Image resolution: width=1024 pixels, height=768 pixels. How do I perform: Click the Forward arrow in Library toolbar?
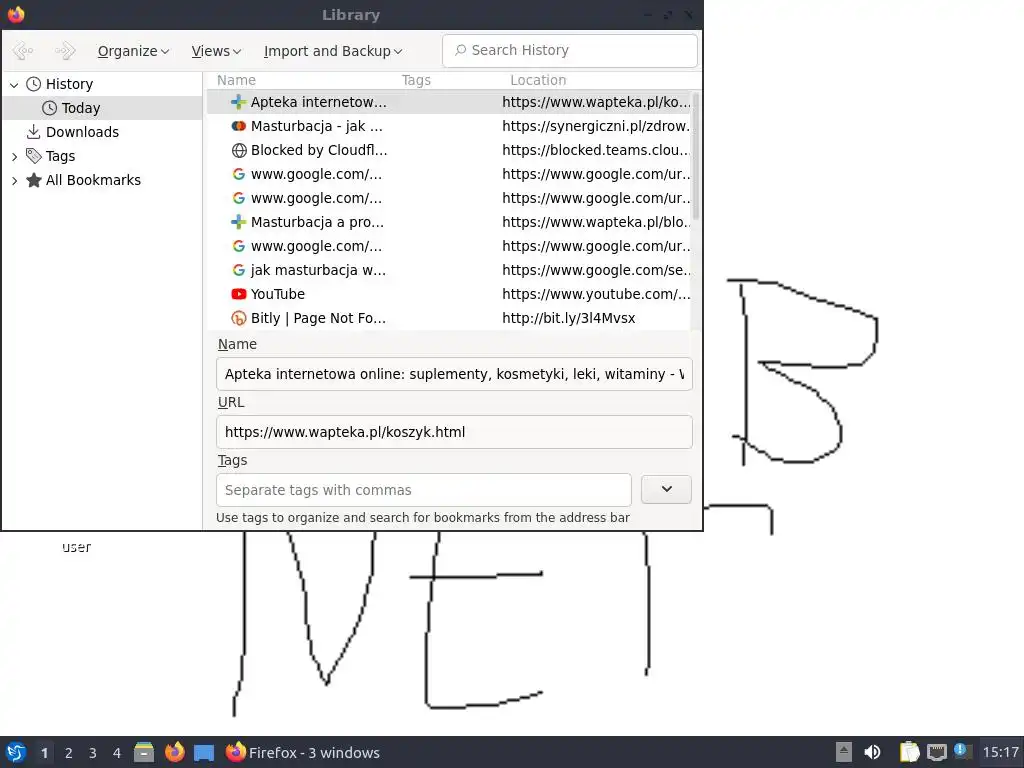(65, 51)
